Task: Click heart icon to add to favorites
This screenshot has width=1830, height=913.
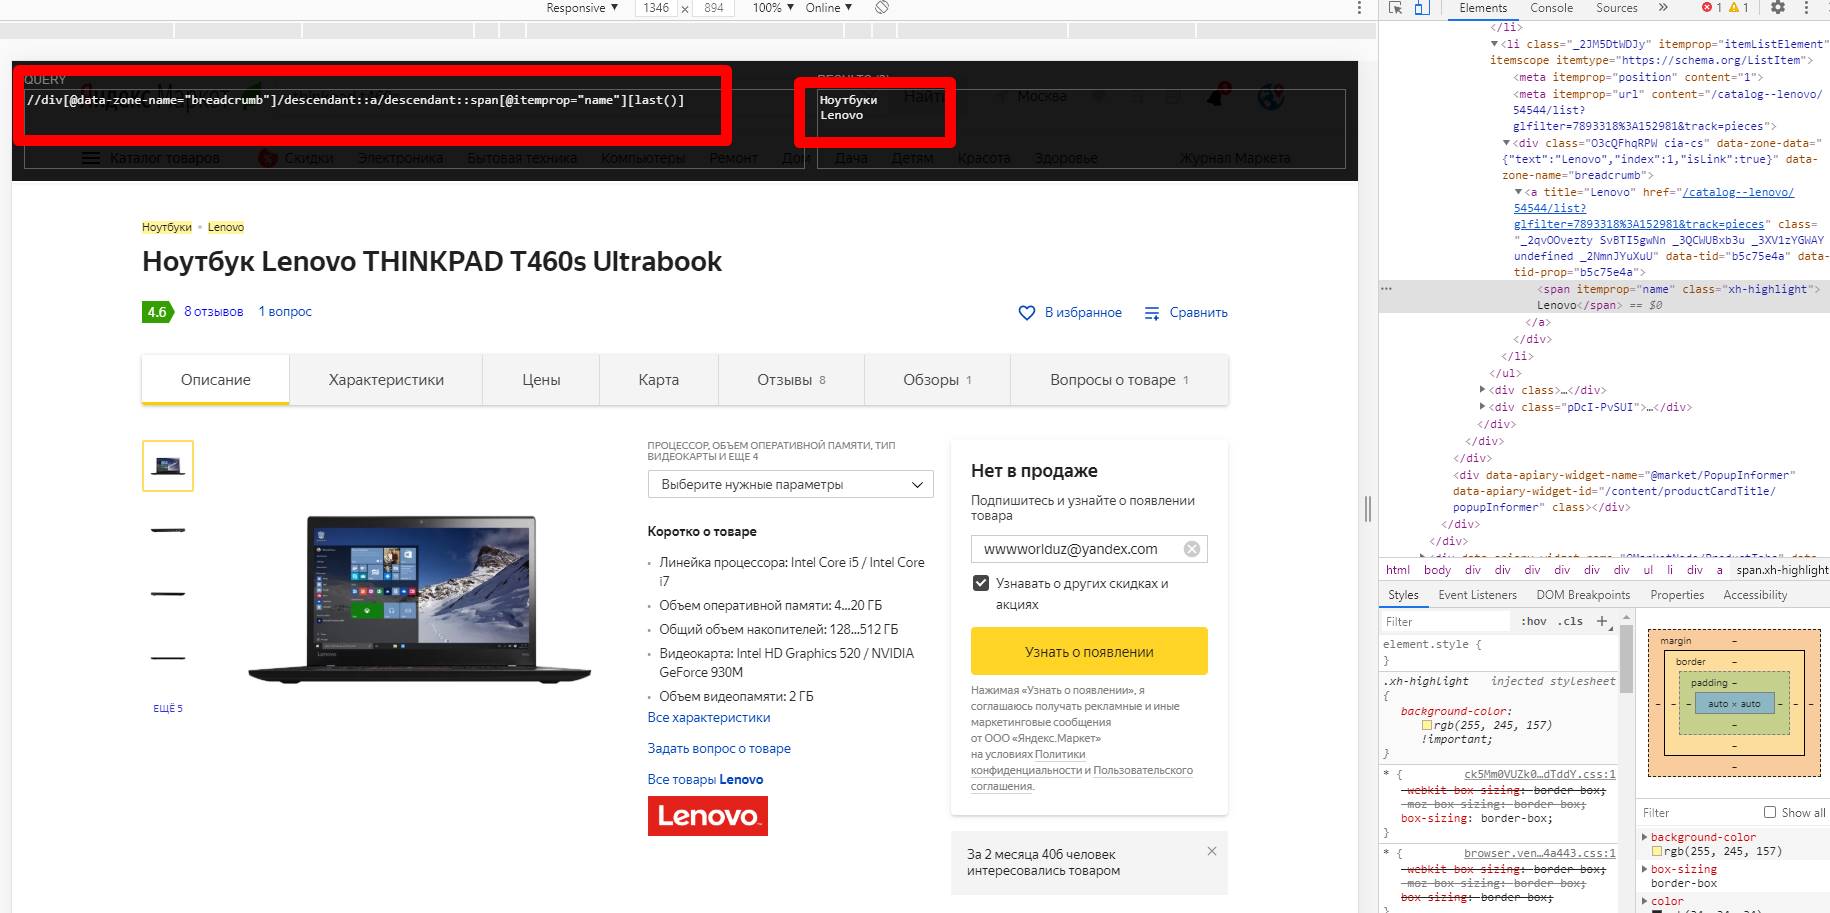Action: point(1027,313)
